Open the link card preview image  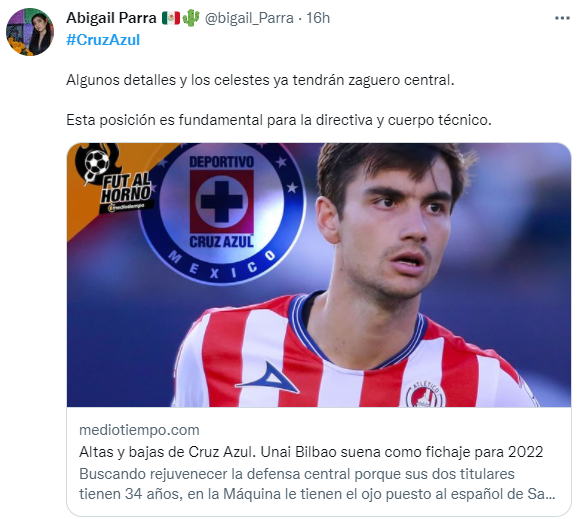(x=319, y=275)
